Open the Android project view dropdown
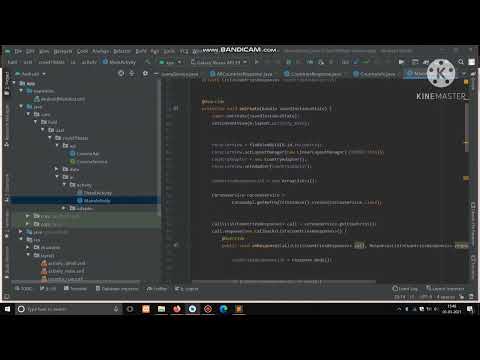 coord(30,74)
